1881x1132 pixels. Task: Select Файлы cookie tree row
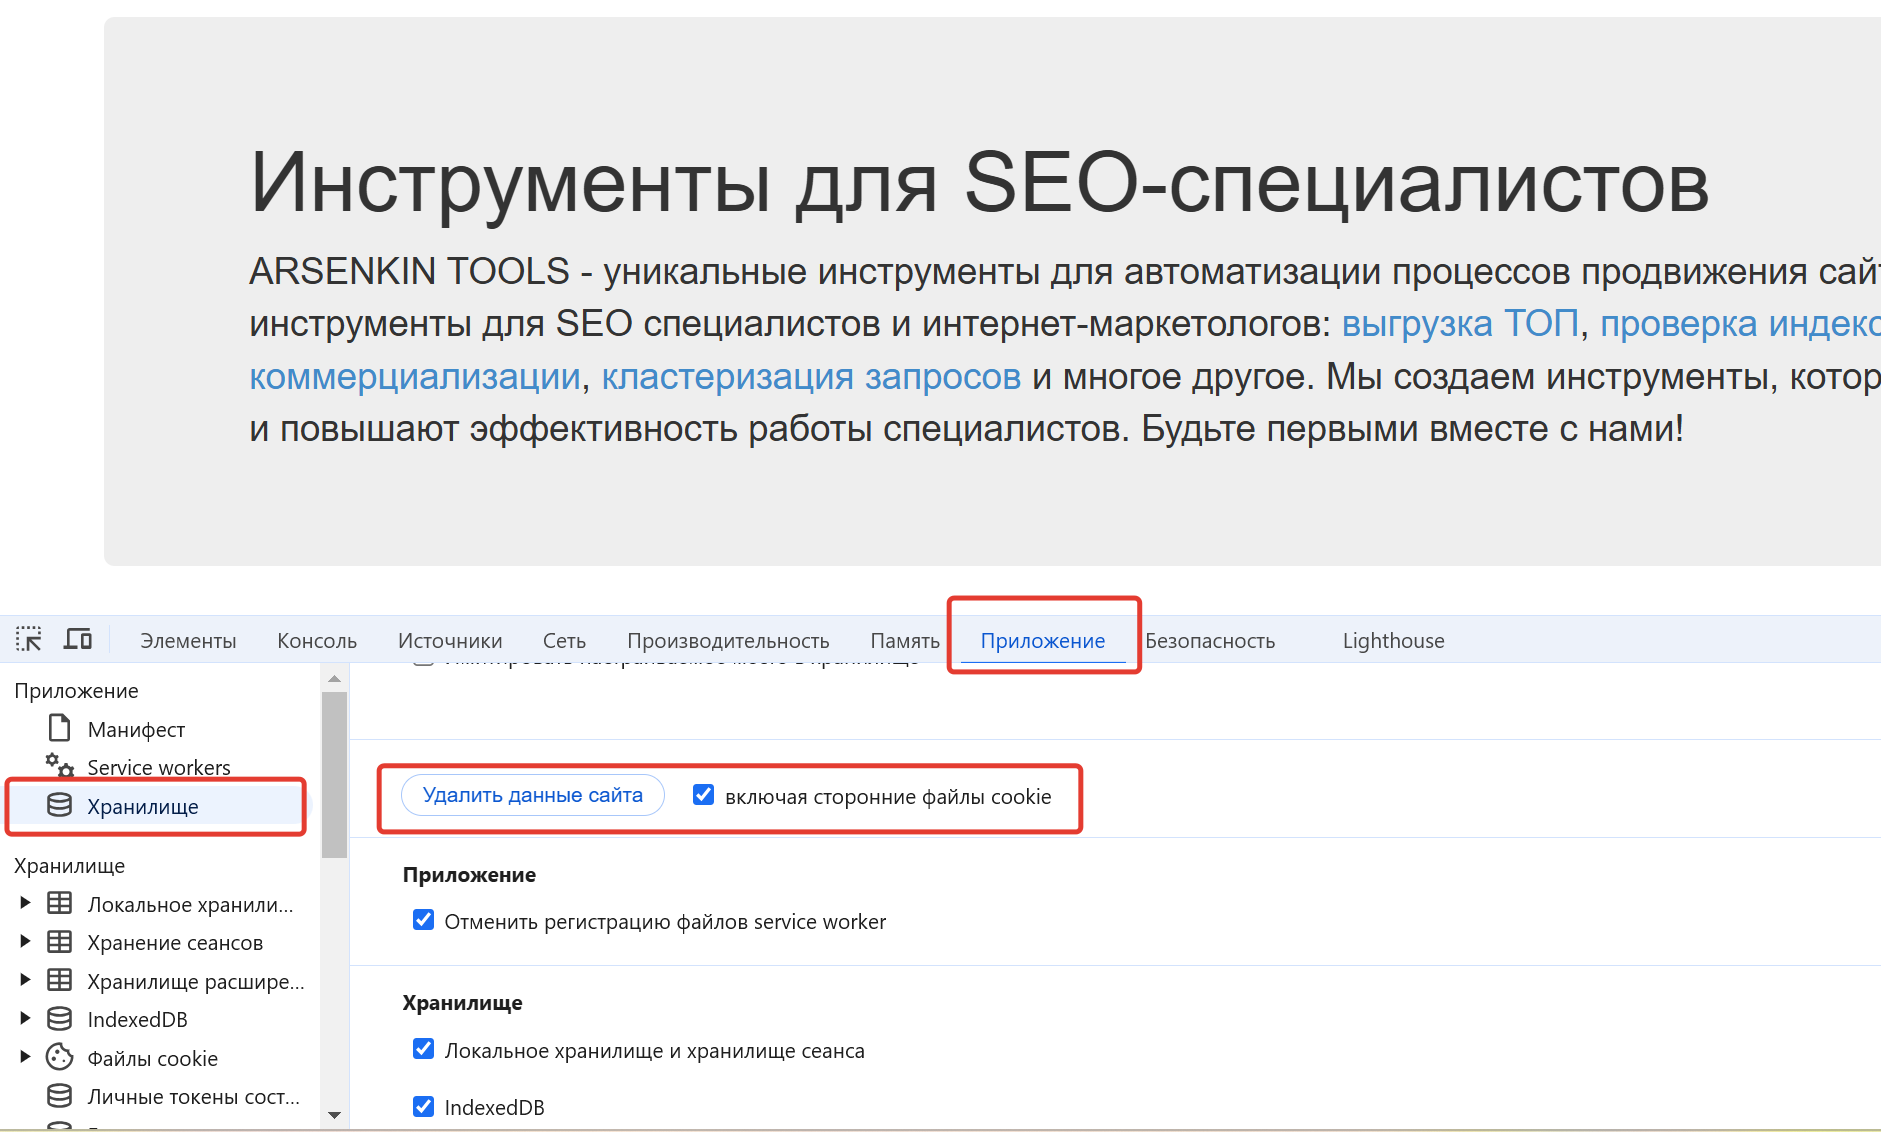(x=160, y=1058)
